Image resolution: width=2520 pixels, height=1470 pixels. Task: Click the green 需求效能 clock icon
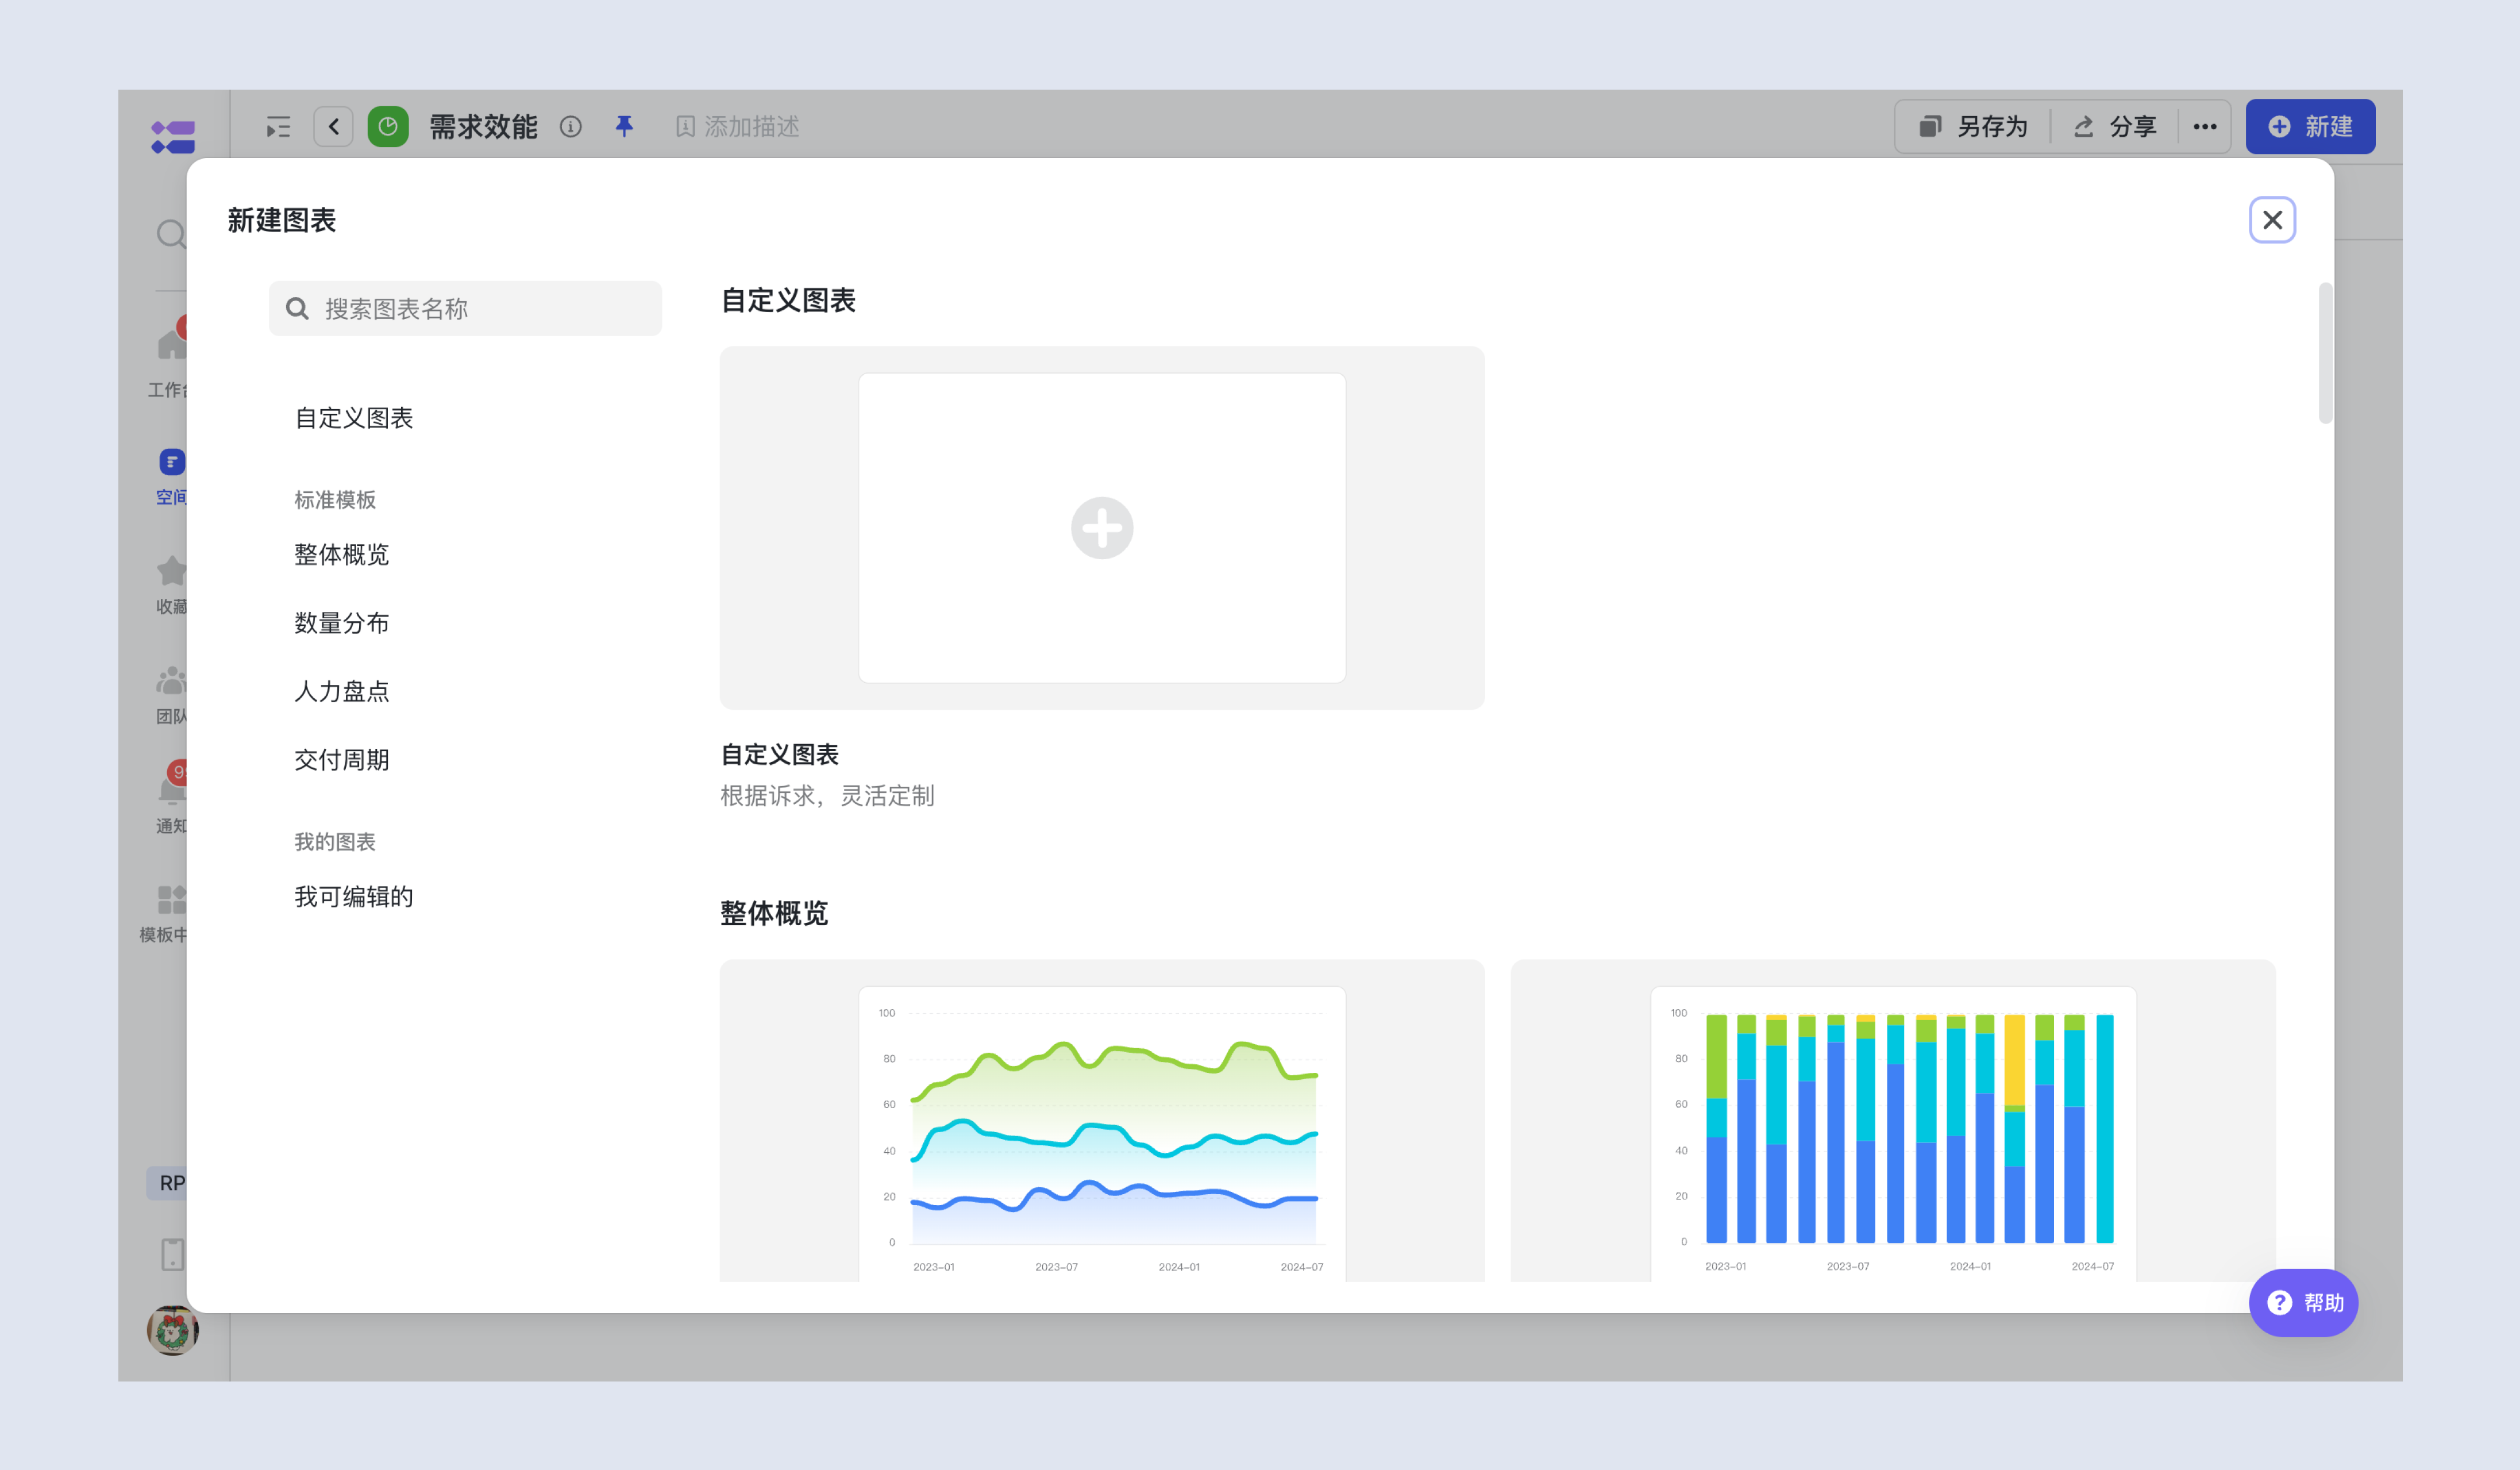tap(388, 127)
